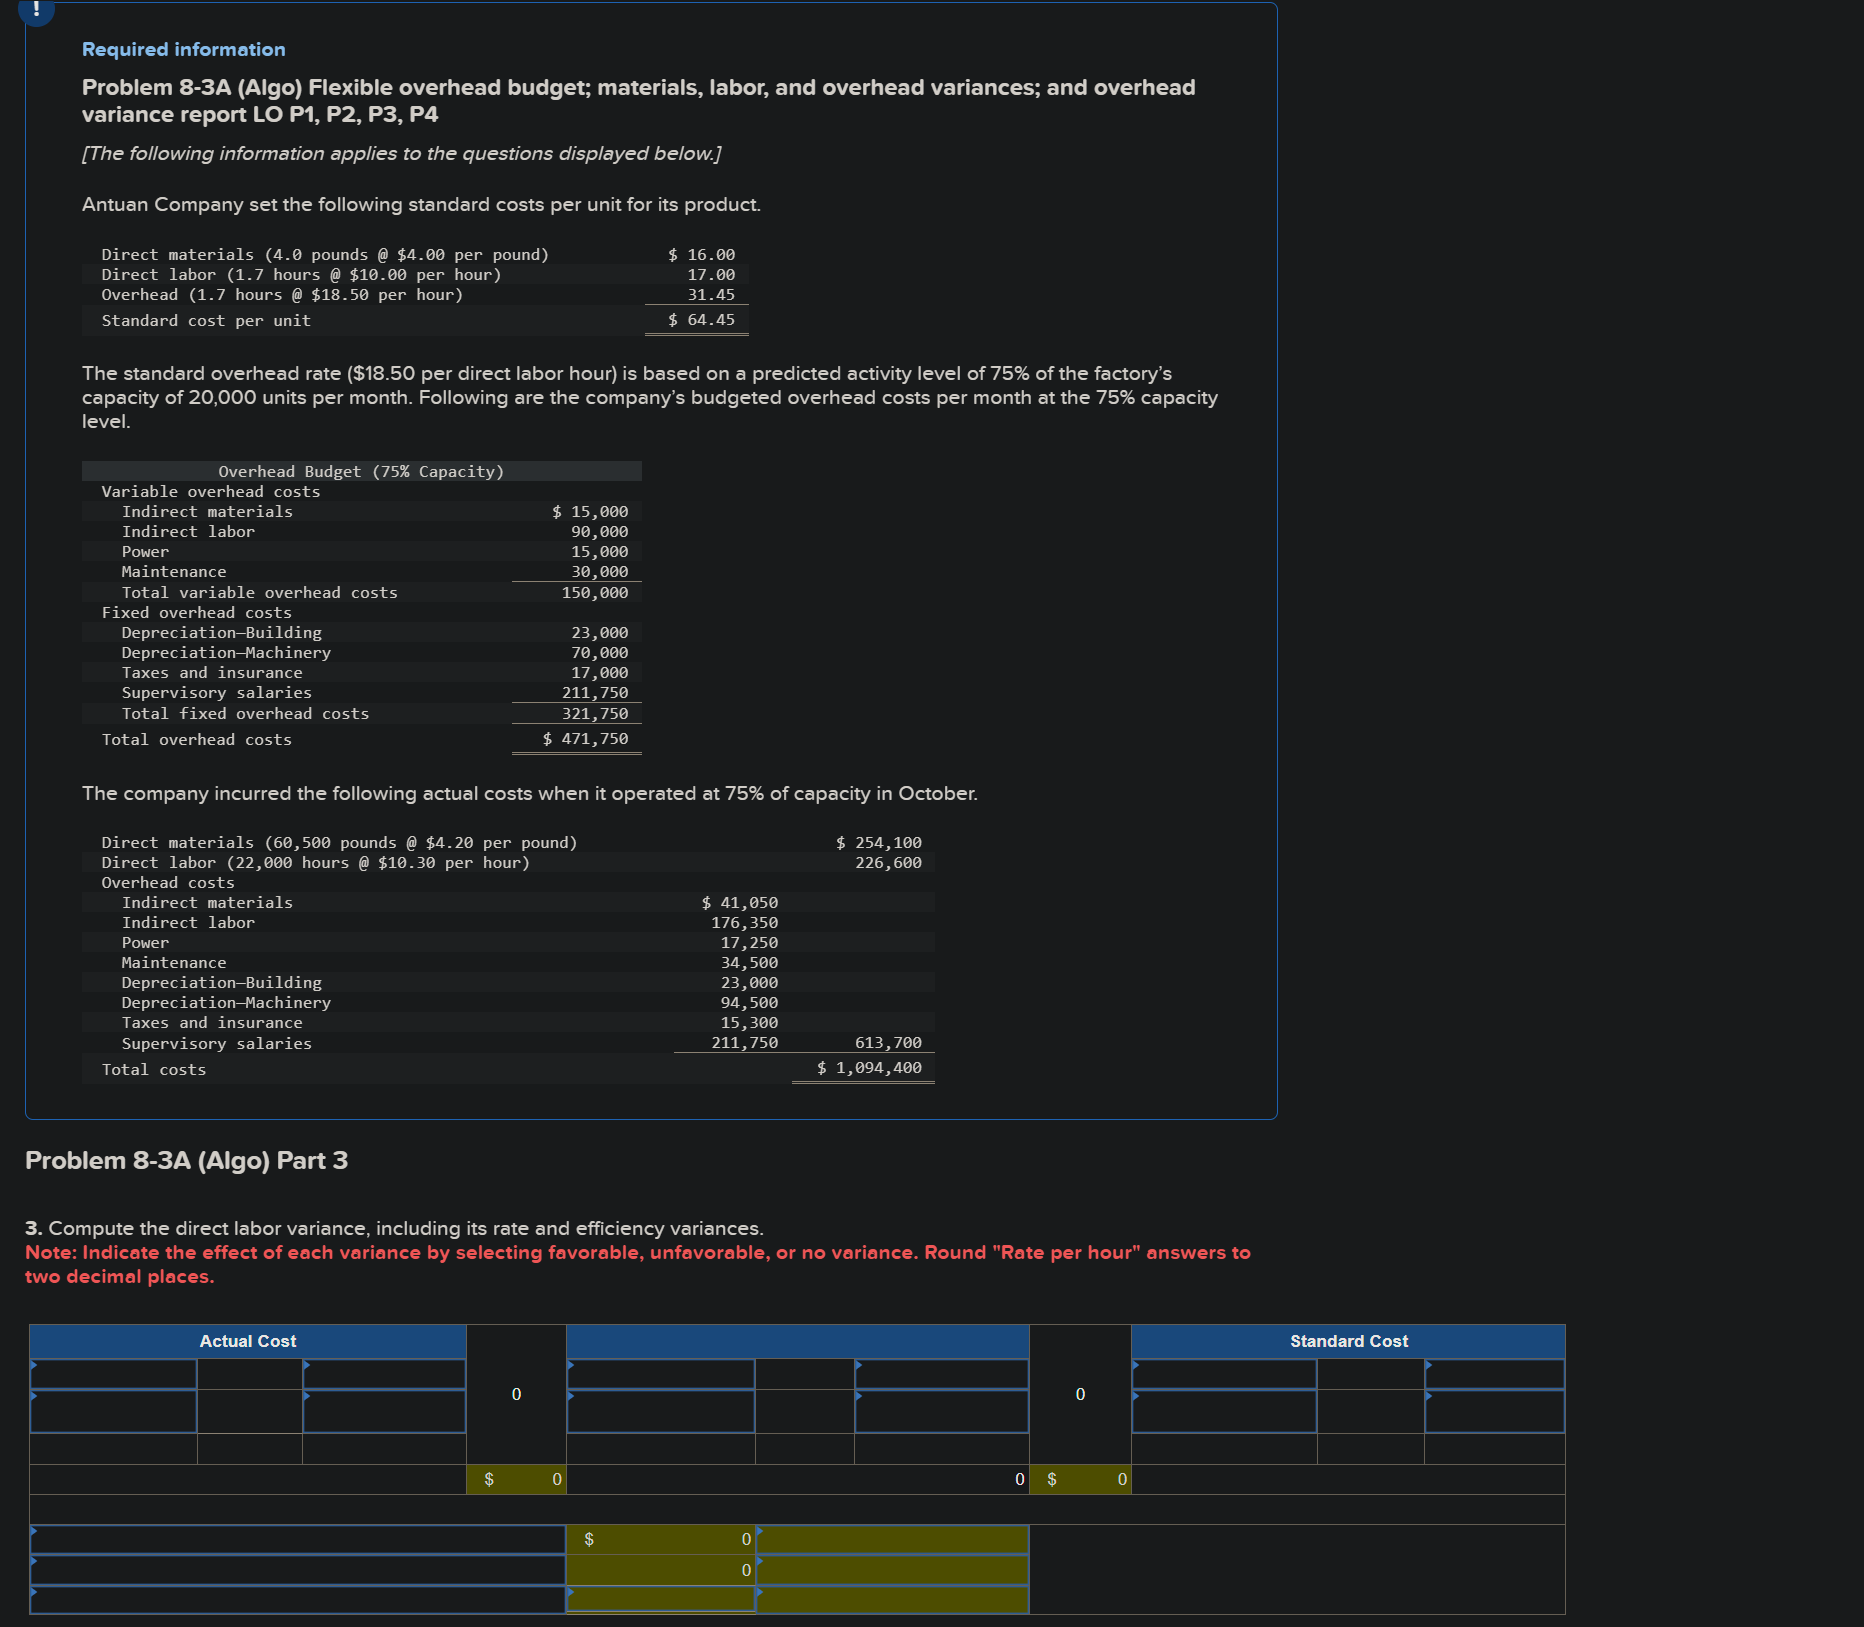1864x1627 pixels.
Task: Click the olive total cell below Actual Cost section
Action: pyautogui.click(x=516, y=1479)
